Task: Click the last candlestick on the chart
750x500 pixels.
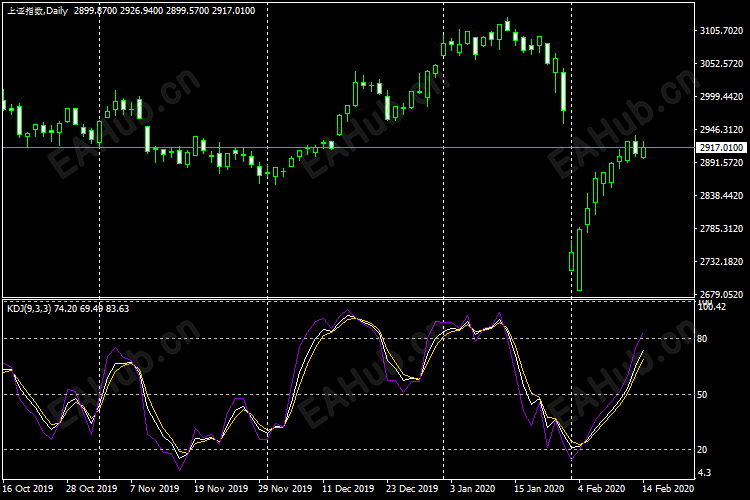Action: pyautogui.click(x=644, y=150)
